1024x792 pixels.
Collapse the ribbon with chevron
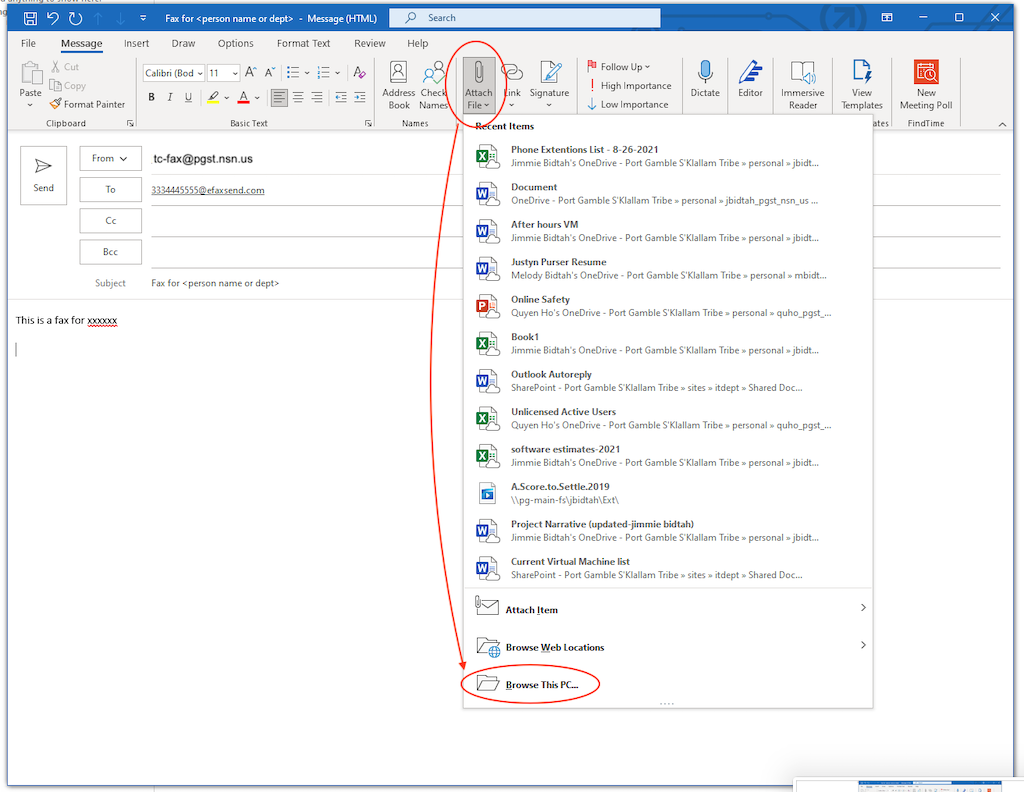point(1002,124)
